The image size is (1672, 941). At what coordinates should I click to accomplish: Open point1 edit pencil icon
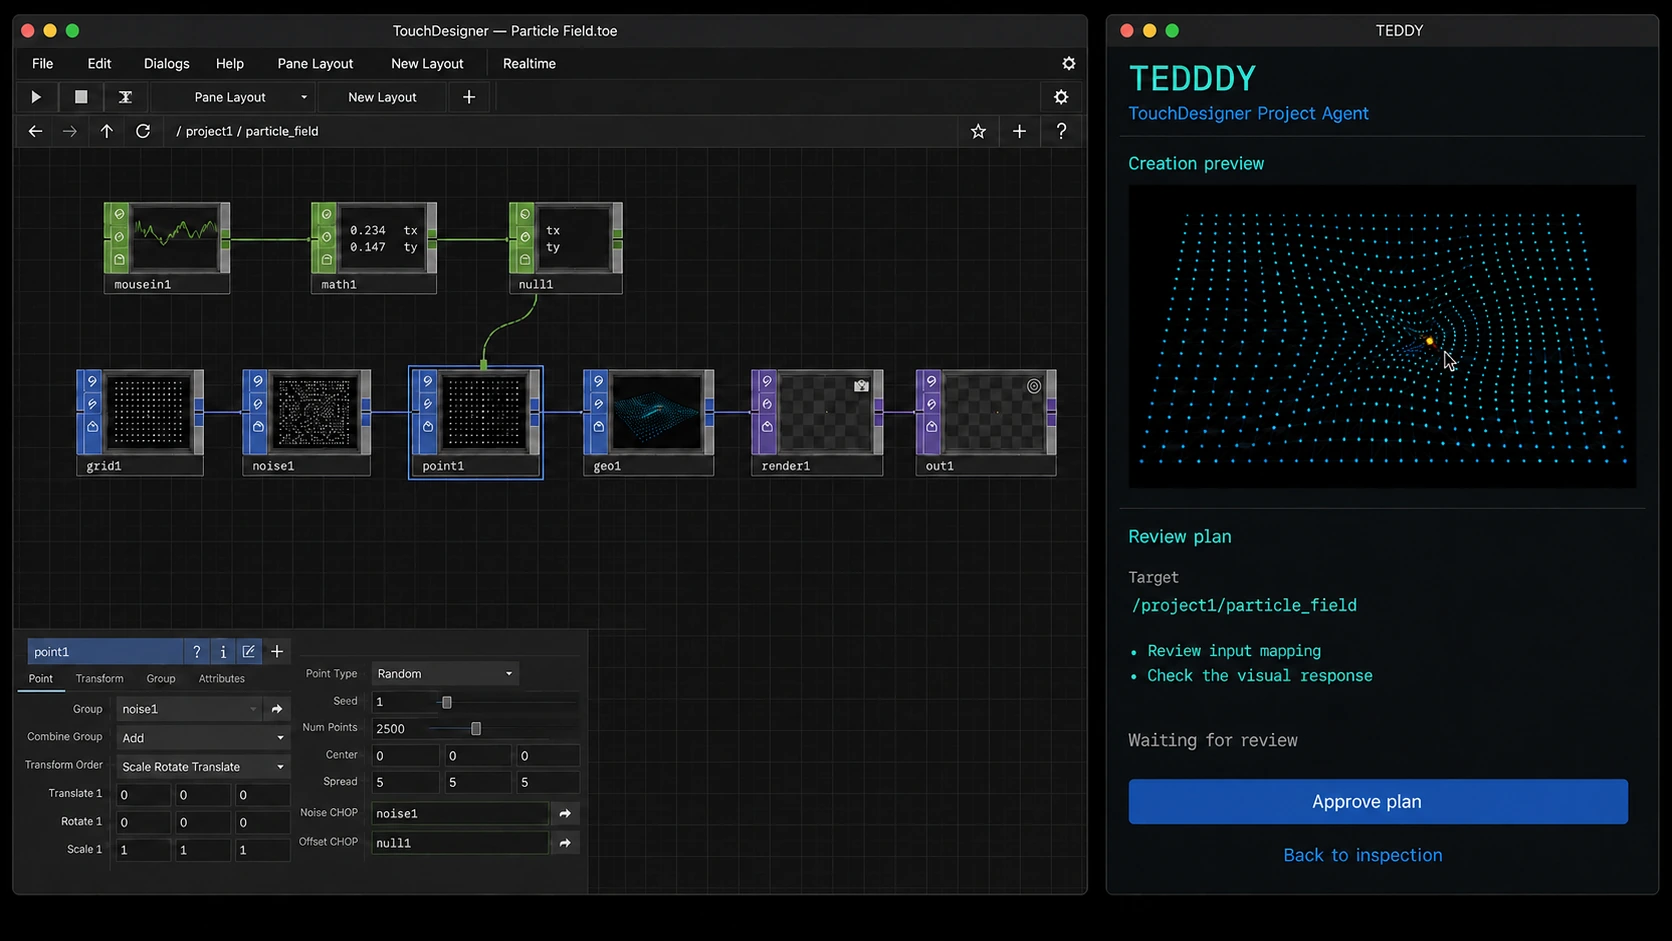coord(249,651)
